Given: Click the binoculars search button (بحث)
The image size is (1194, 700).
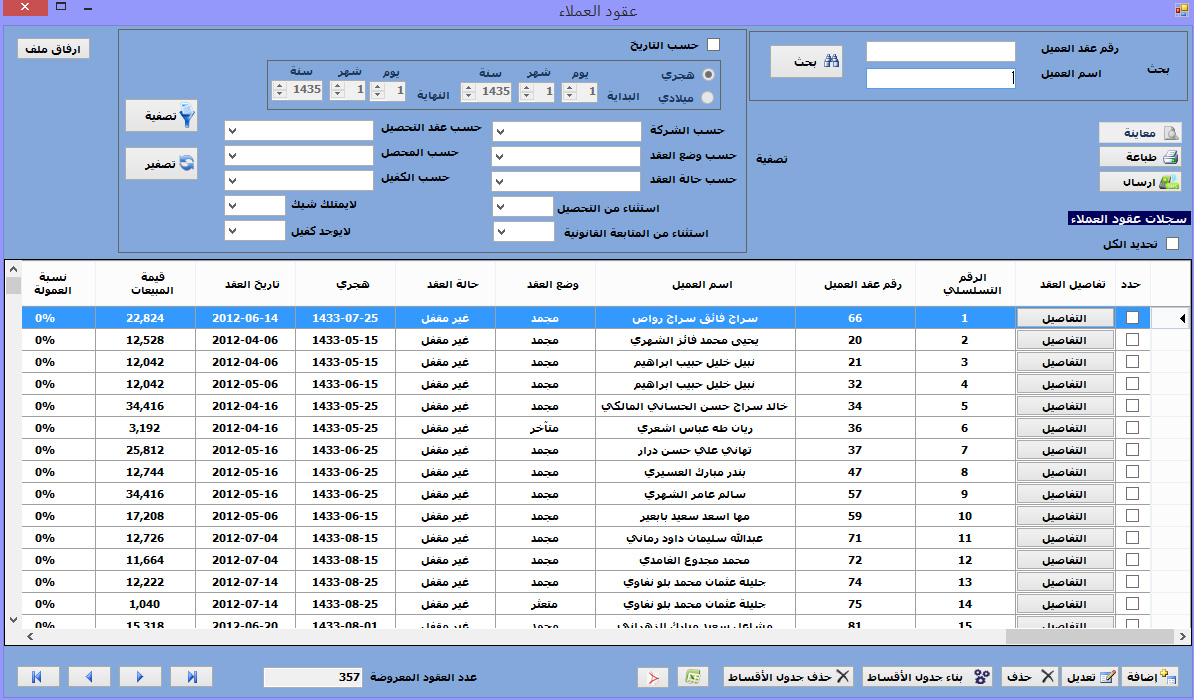Looking at the screenshot, I should (807, 62).
